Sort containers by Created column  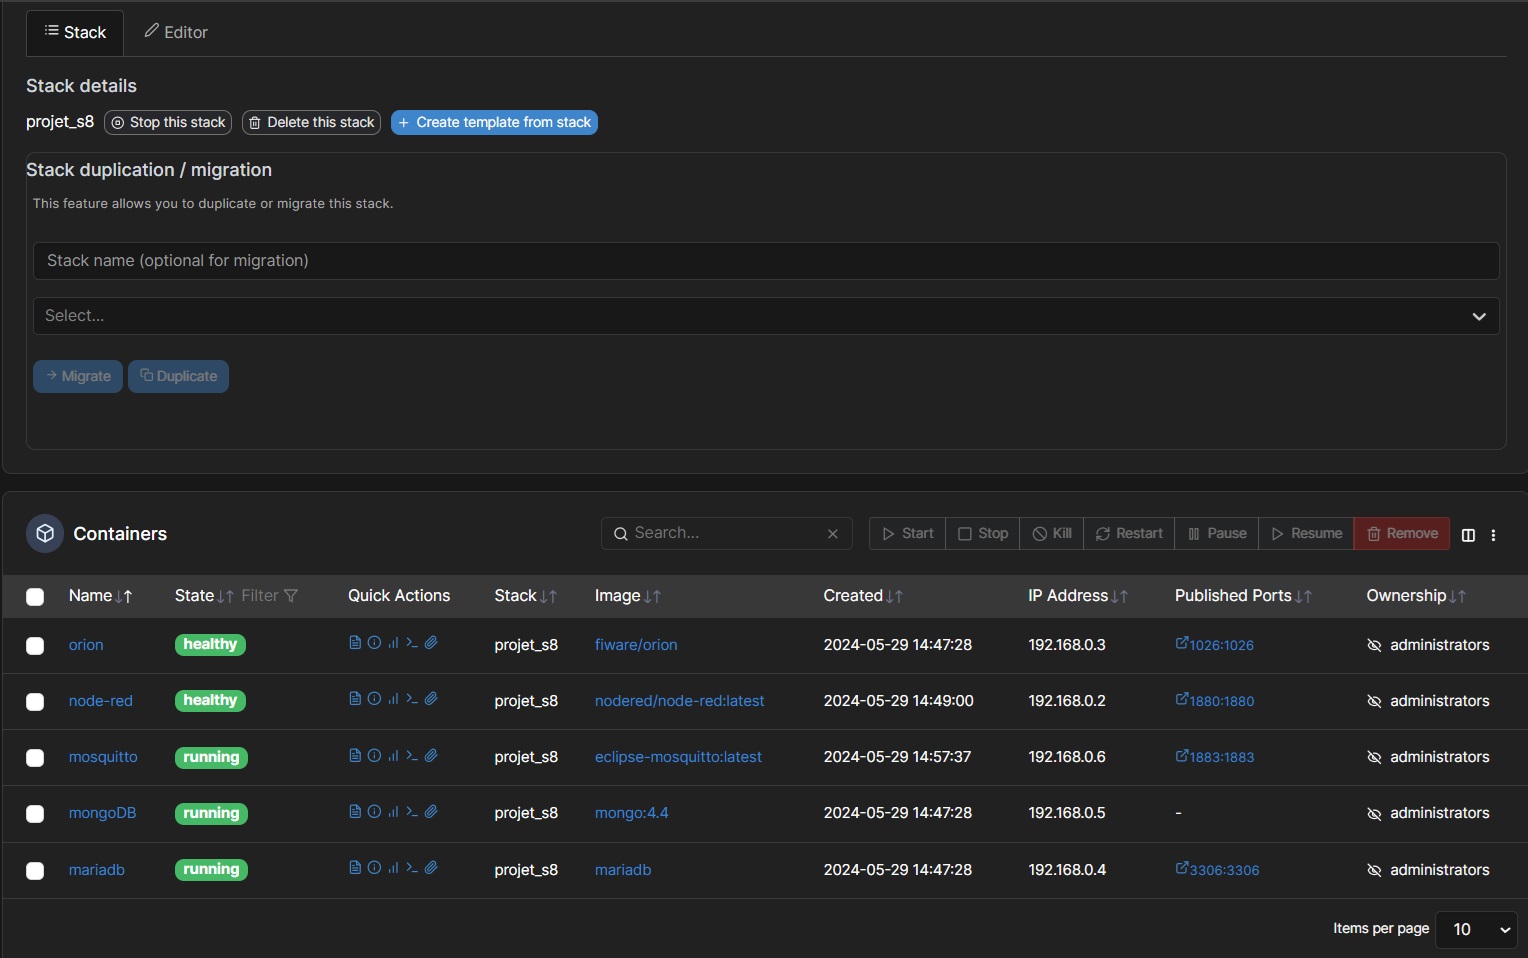(863, 596)
